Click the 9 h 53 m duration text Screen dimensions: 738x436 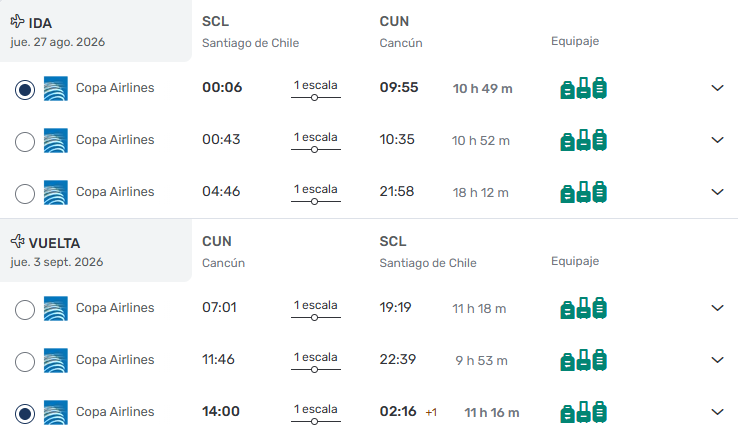[481, 361]
